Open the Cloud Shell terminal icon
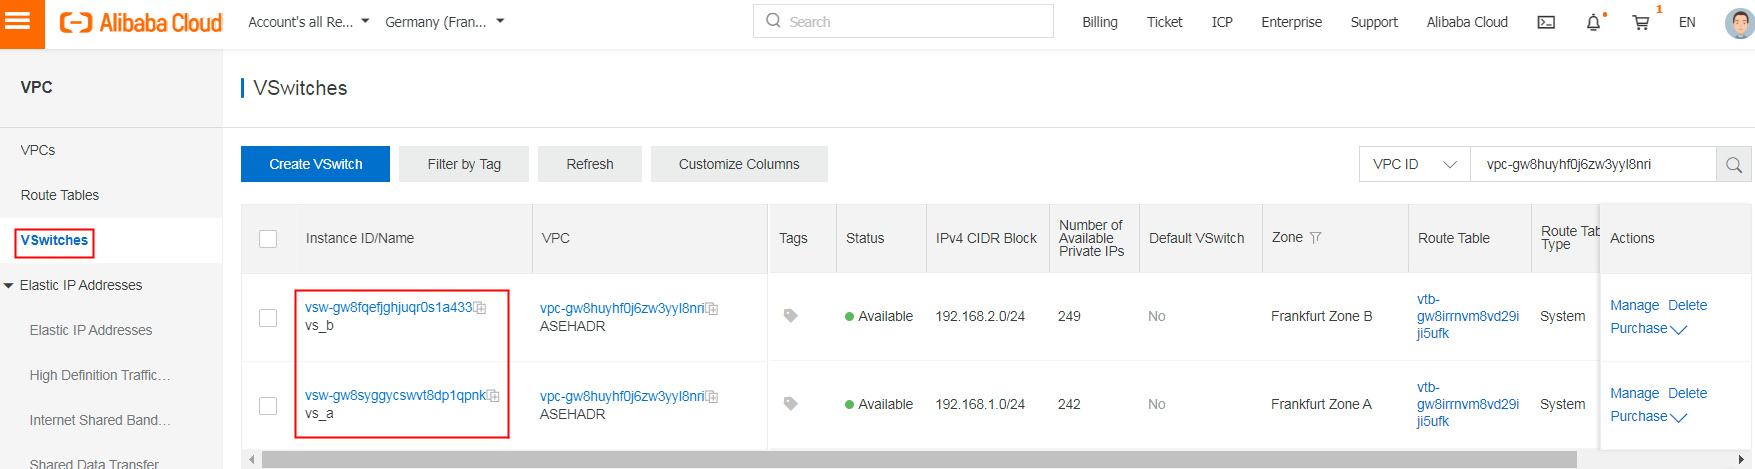Image resolution: width=1755 pixels, height=469 pixels. [x=1546, y=22]
